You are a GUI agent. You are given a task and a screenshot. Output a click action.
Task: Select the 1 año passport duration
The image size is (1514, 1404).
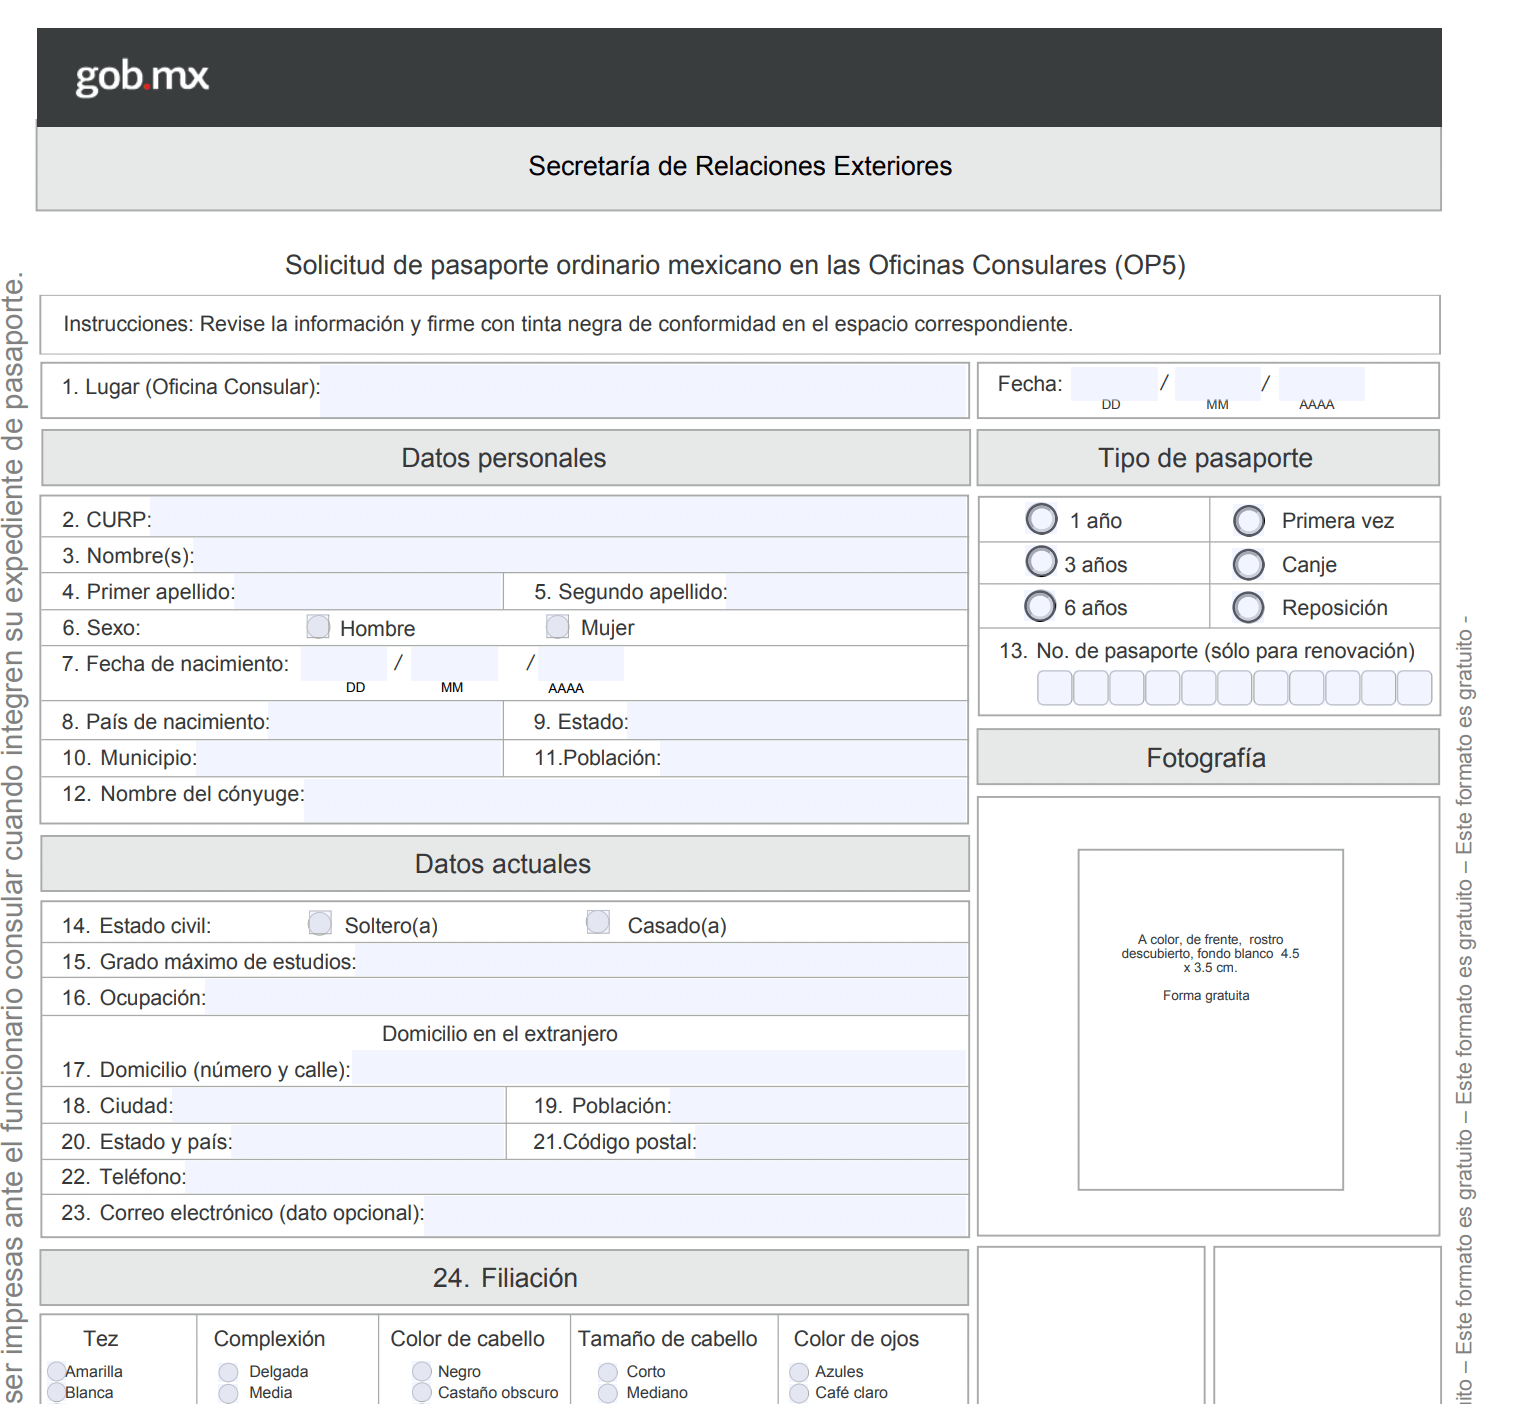coord(1041,519)
